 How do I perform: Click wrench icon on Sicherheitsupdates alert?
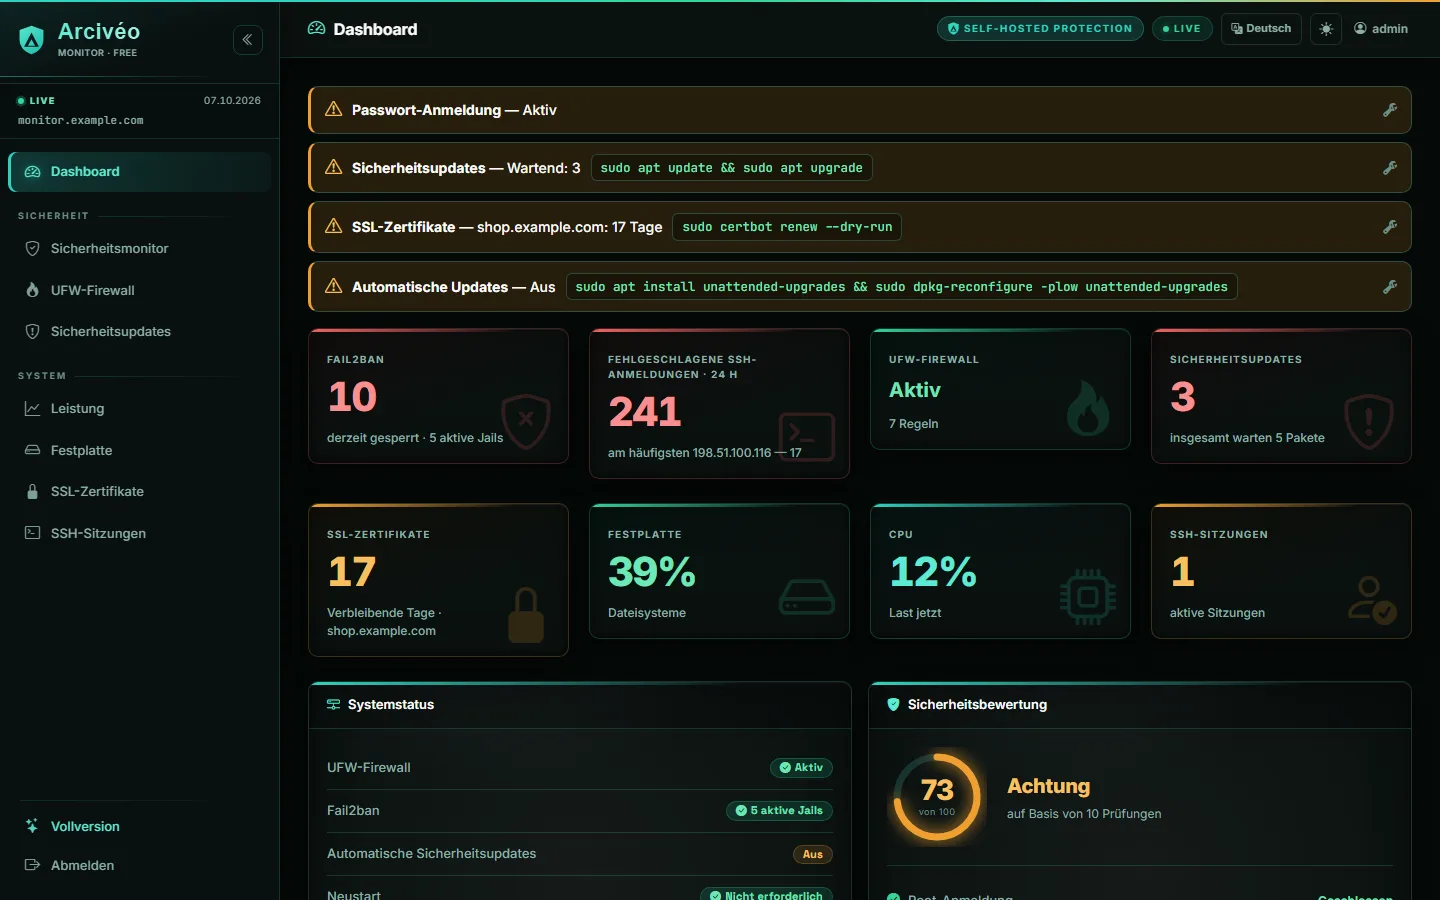(1390, 168)
